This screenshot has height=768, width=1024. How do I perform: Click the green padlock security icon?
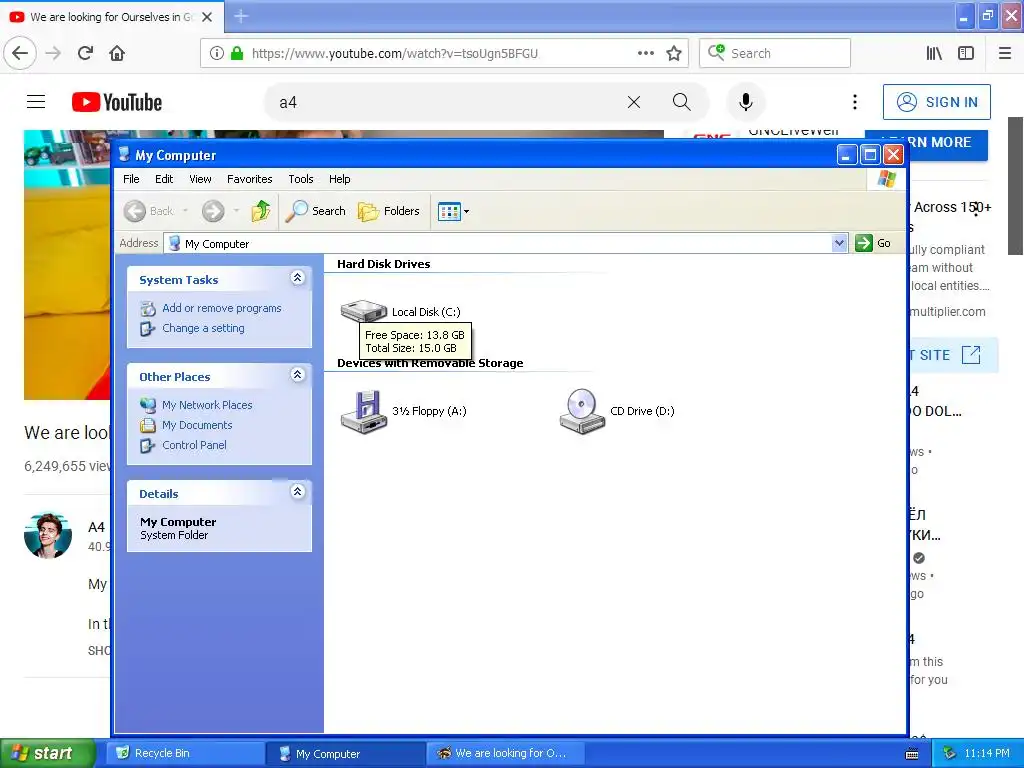tap(237, 54)
